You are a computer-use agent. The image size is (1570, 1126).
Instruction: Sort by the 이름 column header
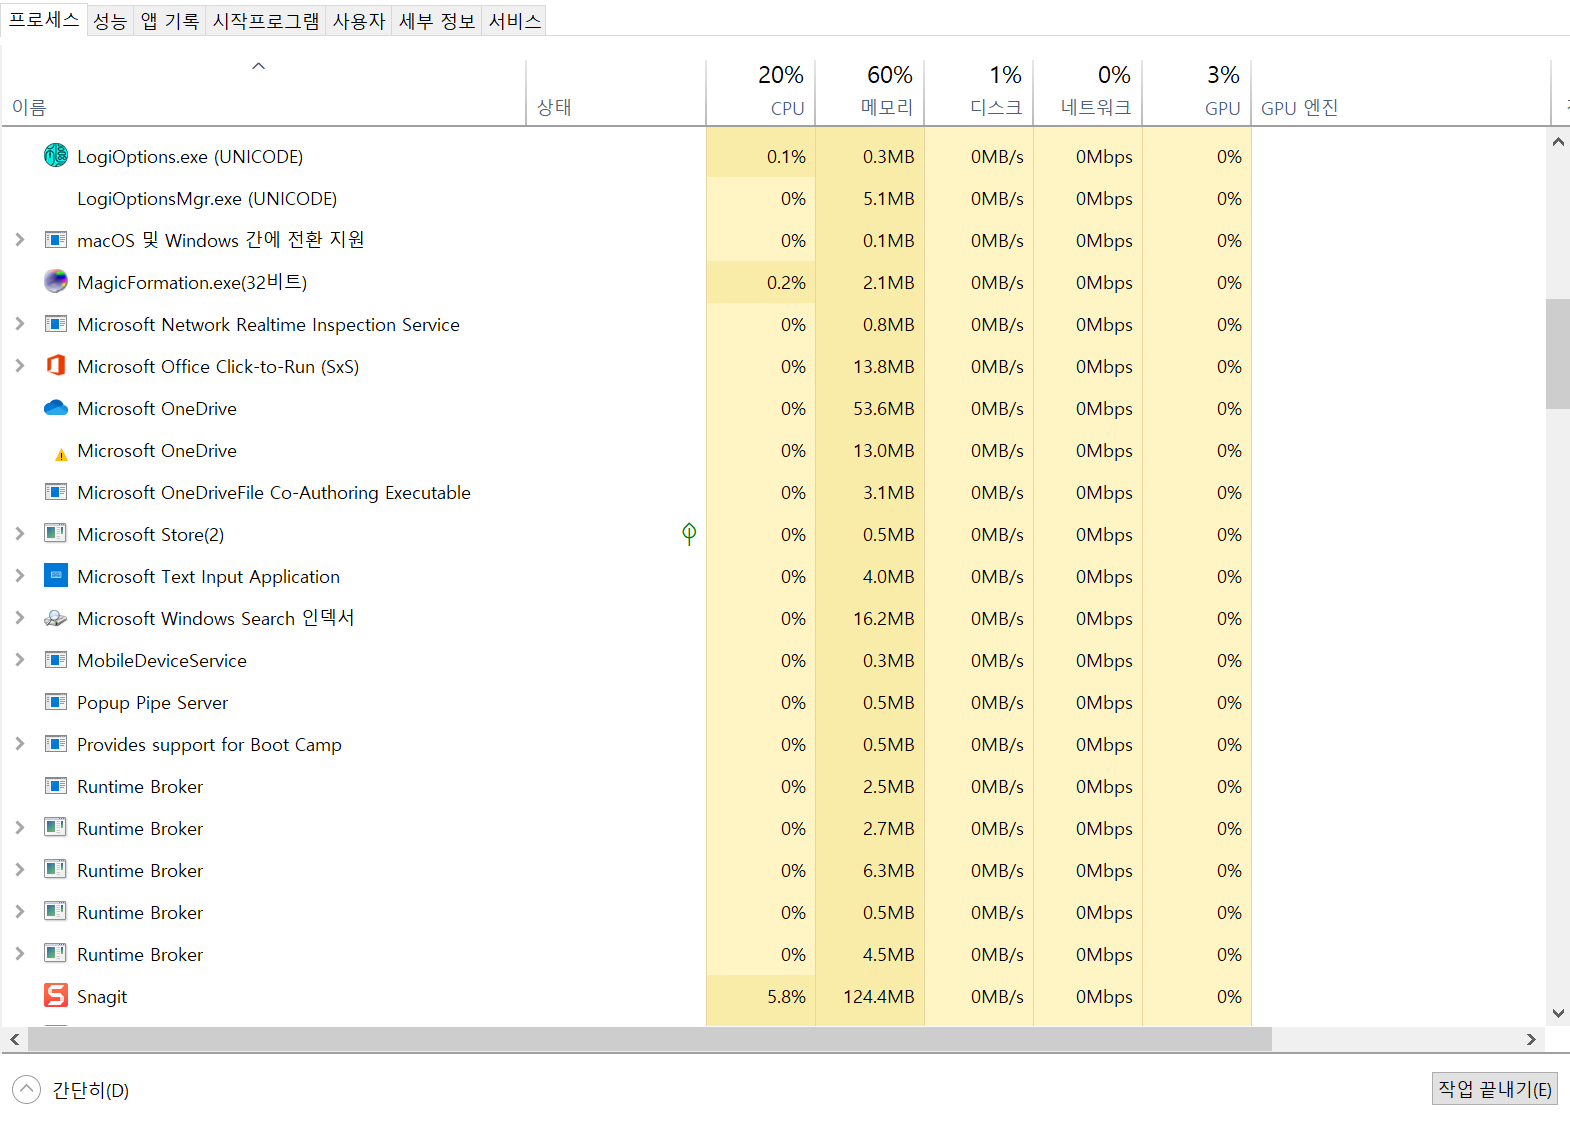264,92
